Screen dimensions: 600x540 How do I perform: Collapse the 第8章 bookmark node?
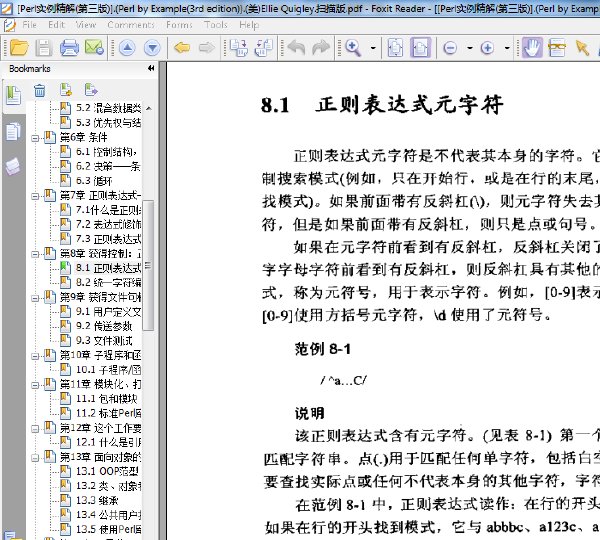pyautogui.click(x=35, y=254)
